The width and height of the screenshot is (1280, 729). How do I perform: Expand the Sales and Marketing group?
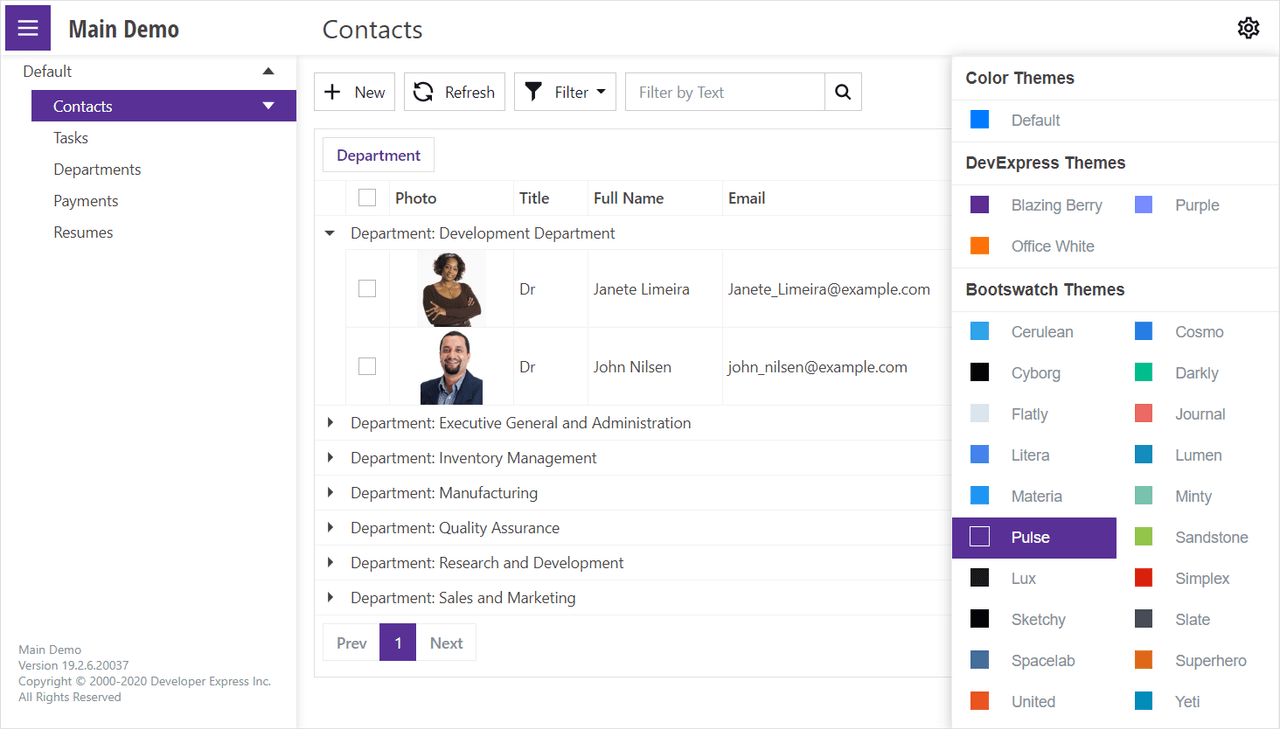[330, 598]
